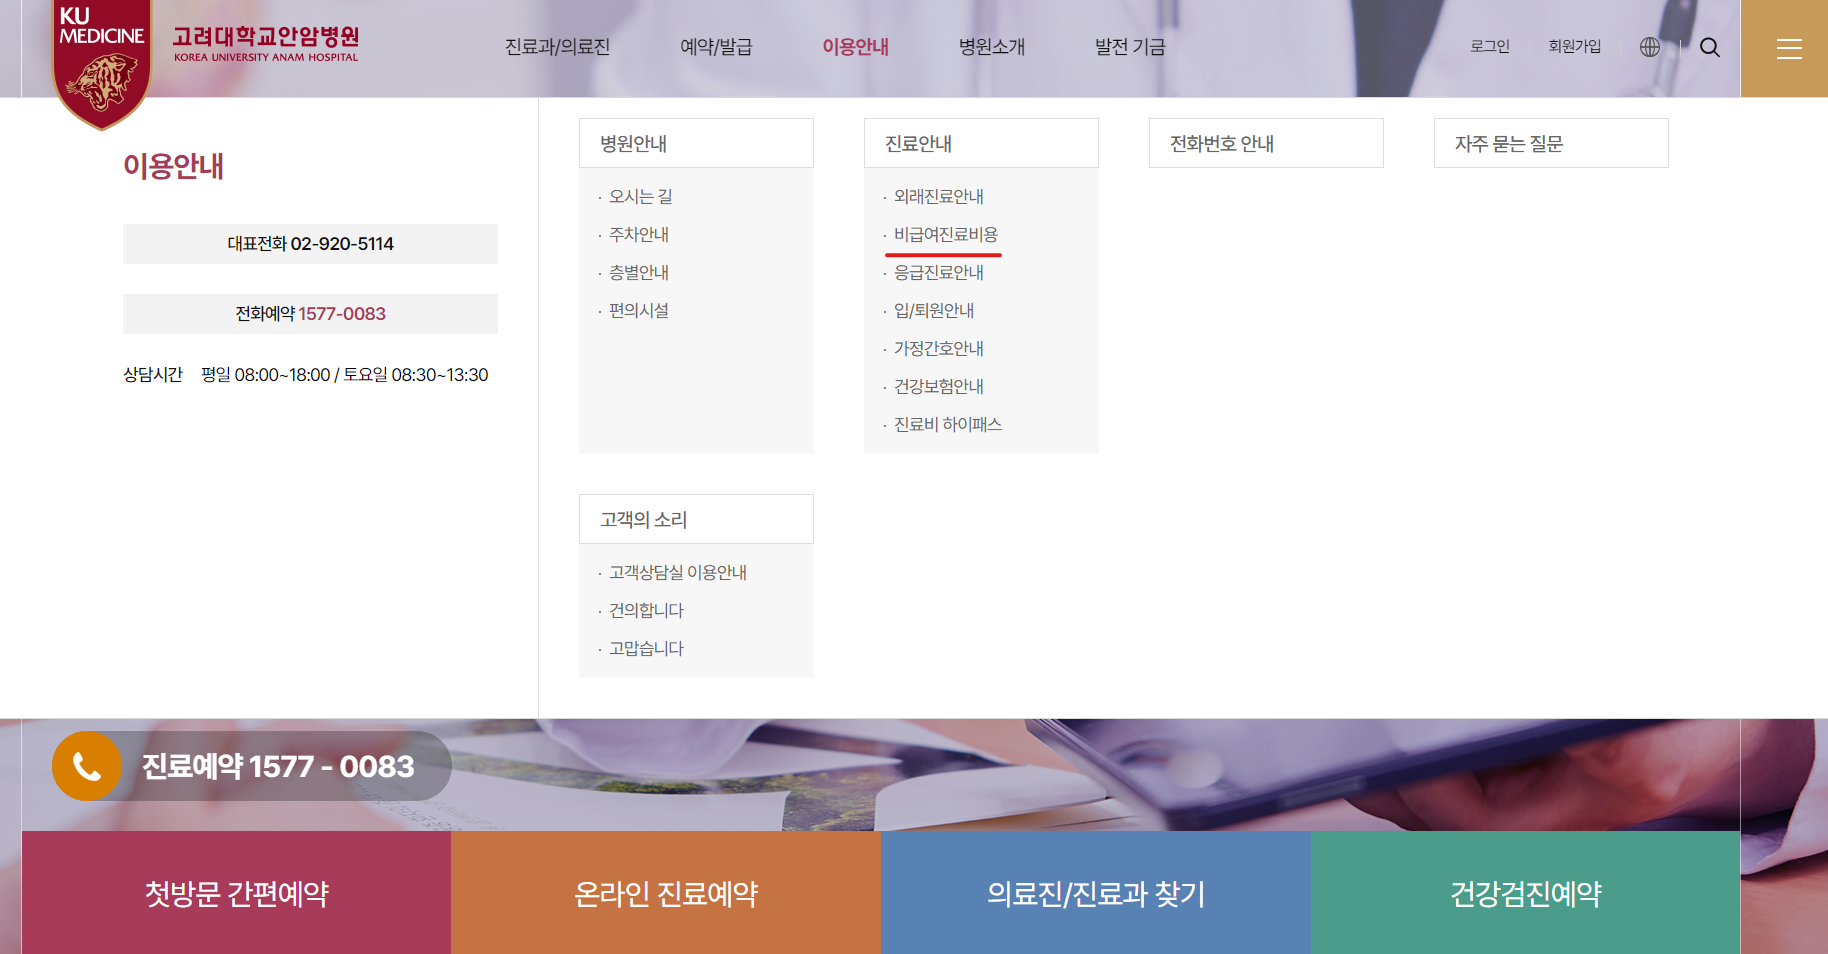The width and height of the screenshot is (1828, 954).
Task: Click the 첫방문 간편예약 button
Action: coord(236,893)
